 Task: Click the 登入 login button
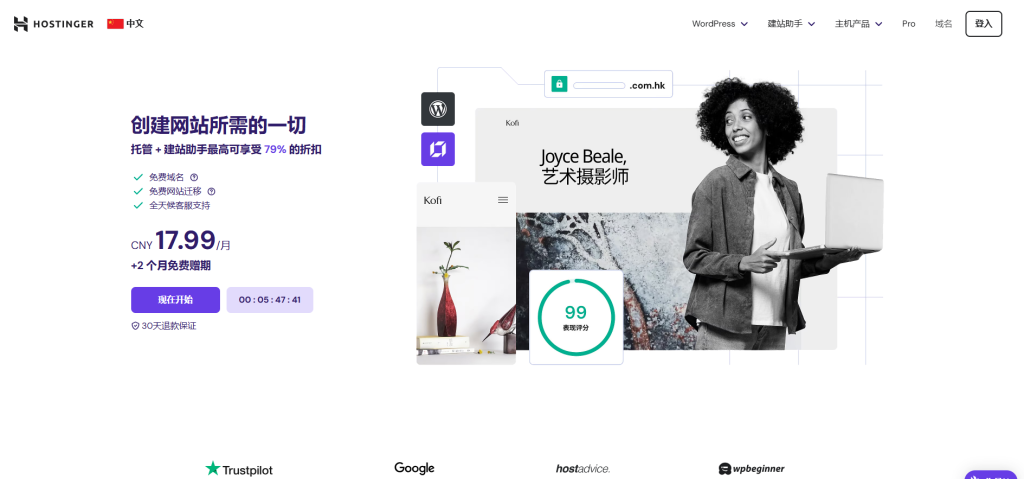click(983, 24)
